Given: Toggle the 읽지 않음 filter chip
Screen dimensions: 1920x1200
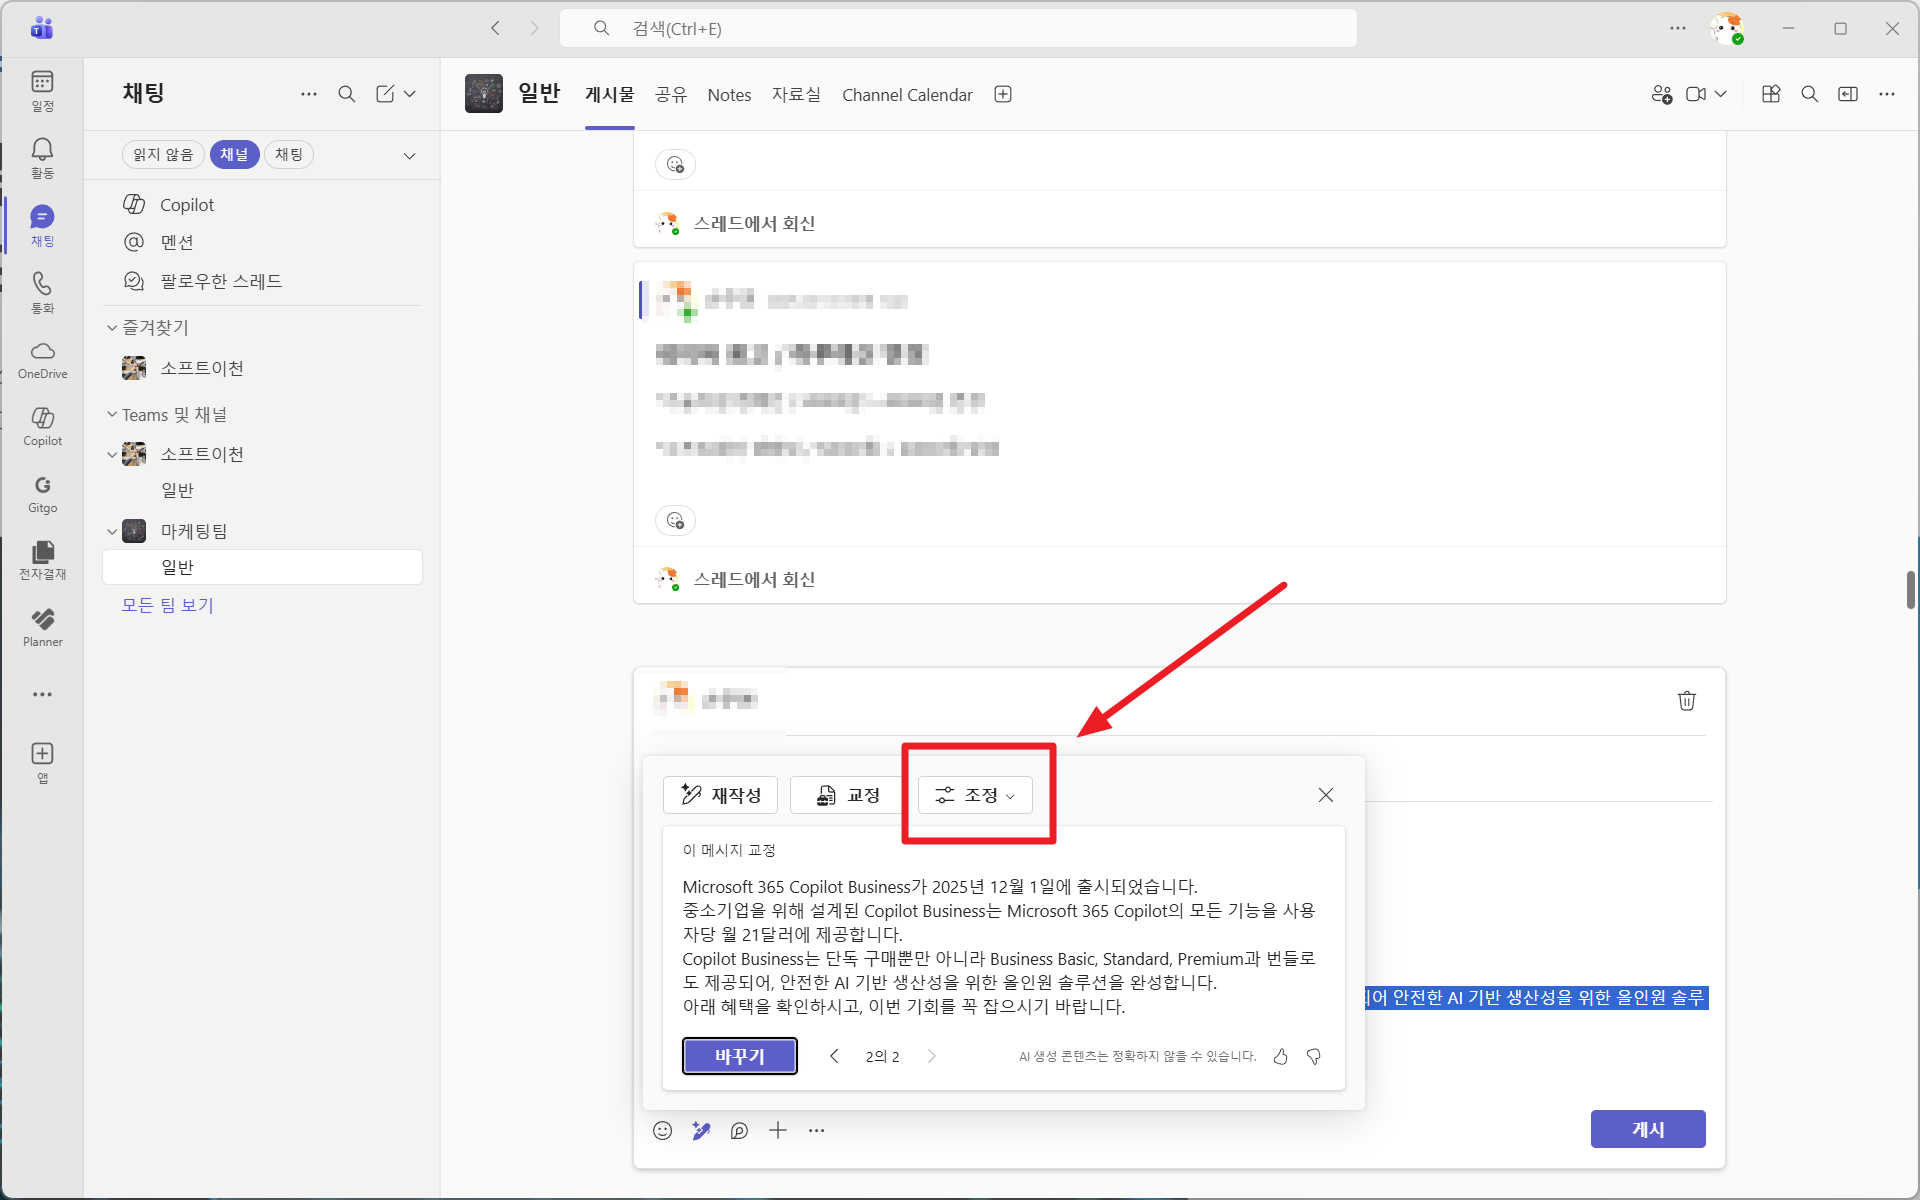Looking at the screenshot, I should [x=163, y=154].
